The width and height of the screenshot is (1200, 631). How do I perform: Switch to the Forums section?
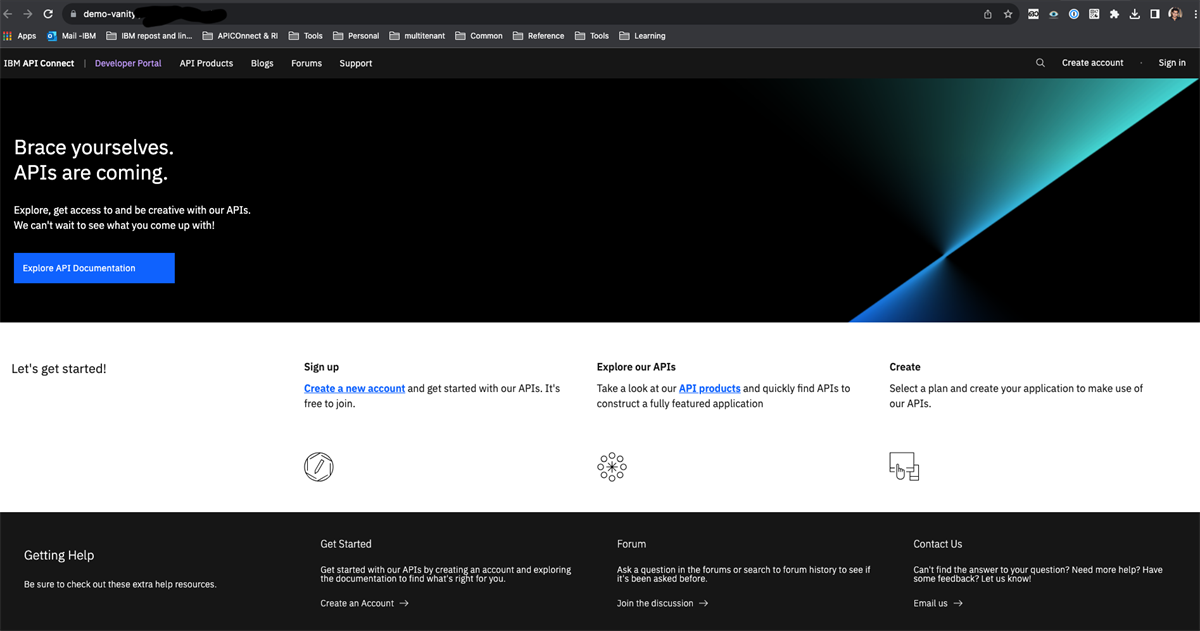coord(306,62)
